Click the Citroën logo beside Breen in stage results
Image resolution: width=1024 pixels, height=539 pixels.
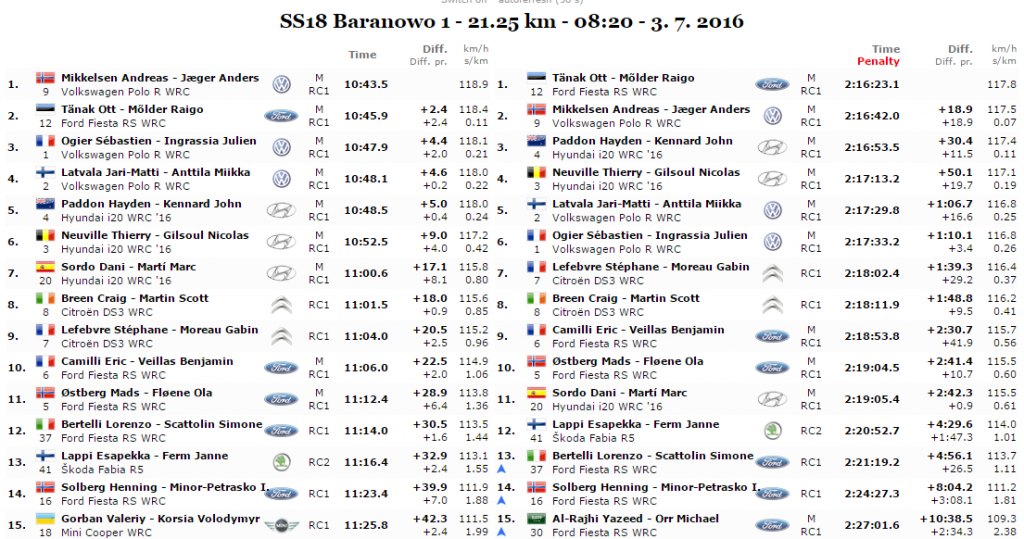point(281,304)
